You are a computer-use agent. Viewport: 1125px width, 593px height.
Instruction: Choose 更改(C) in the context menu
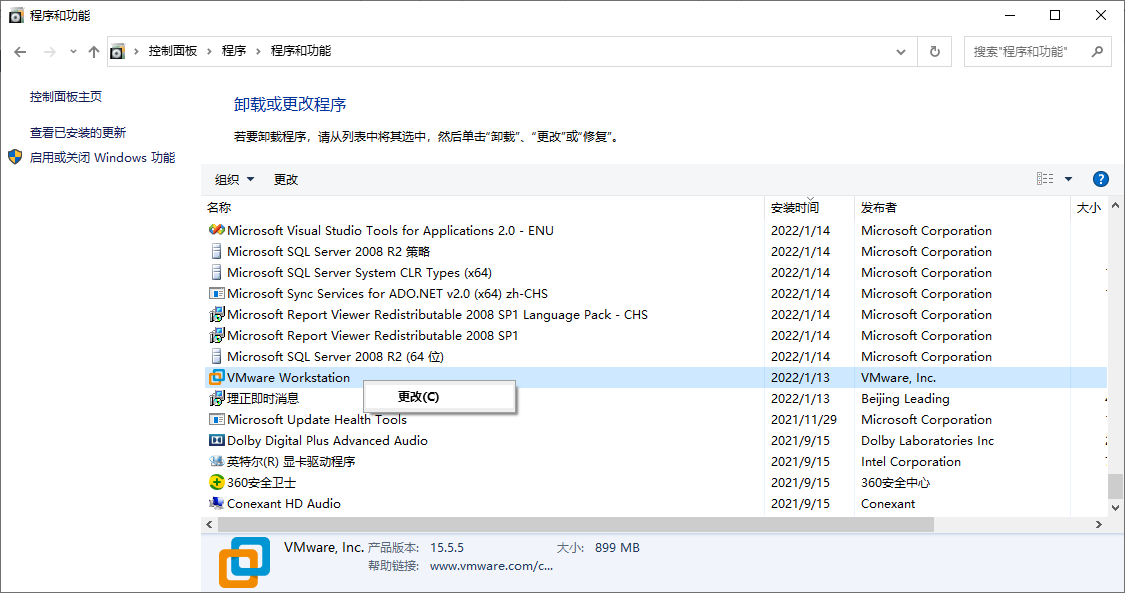[x=440, y=397]
